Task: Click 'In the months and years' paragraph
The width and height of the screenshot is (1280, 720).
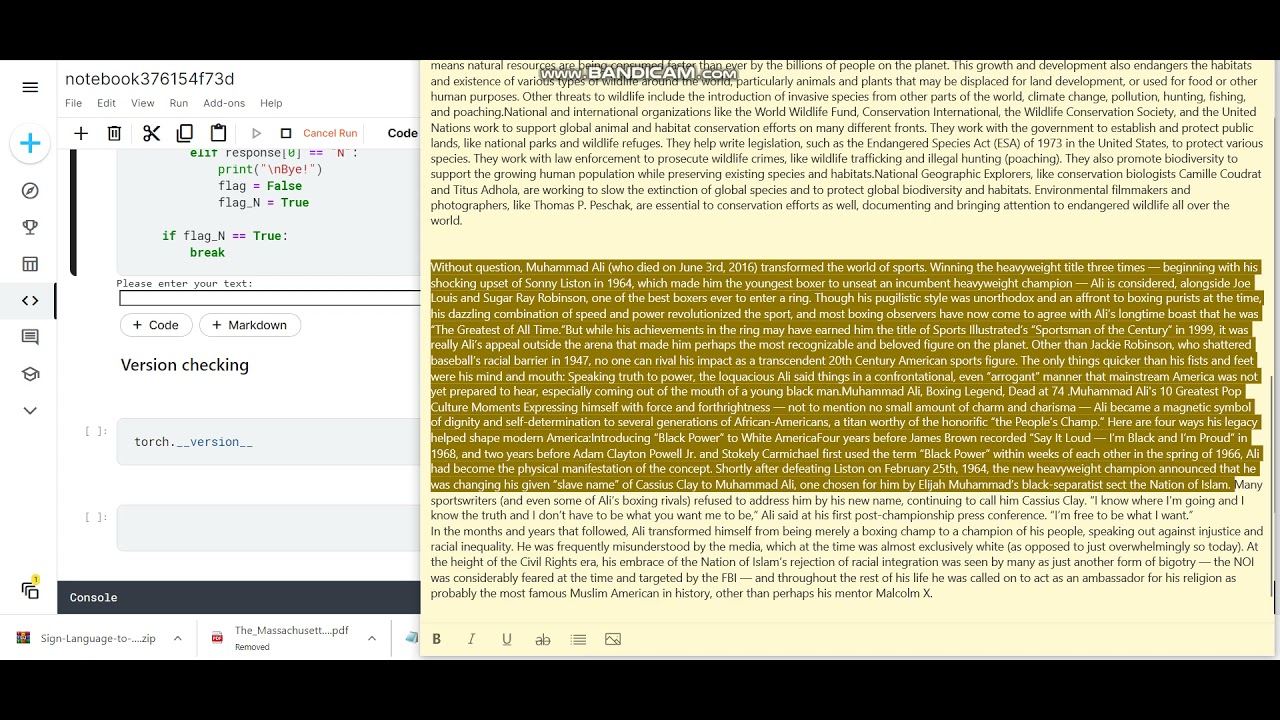Action: pos(846,562)
